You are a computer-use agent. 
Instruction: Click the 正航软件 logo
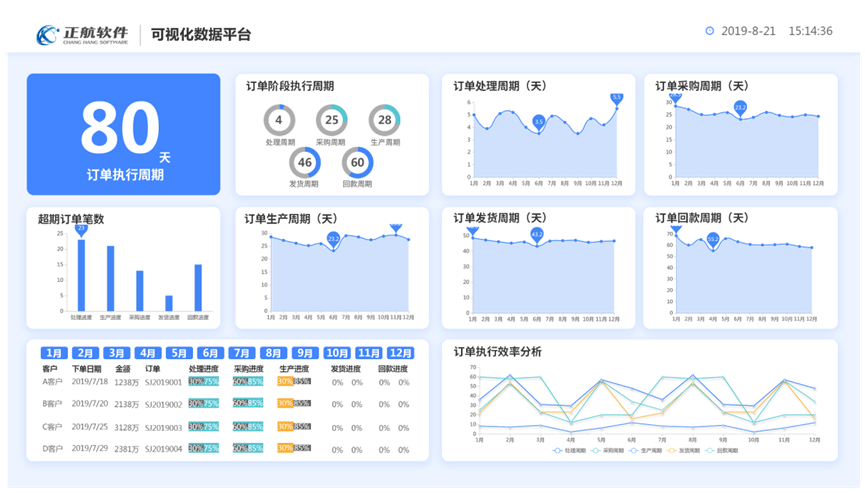tap(82, 34)
